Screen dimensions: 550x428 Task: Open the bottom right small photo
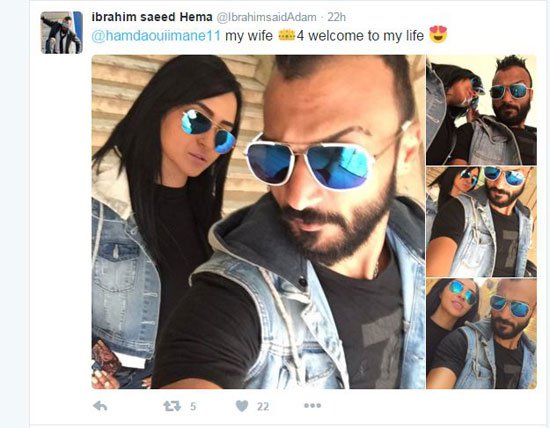(x=482, y=334)
